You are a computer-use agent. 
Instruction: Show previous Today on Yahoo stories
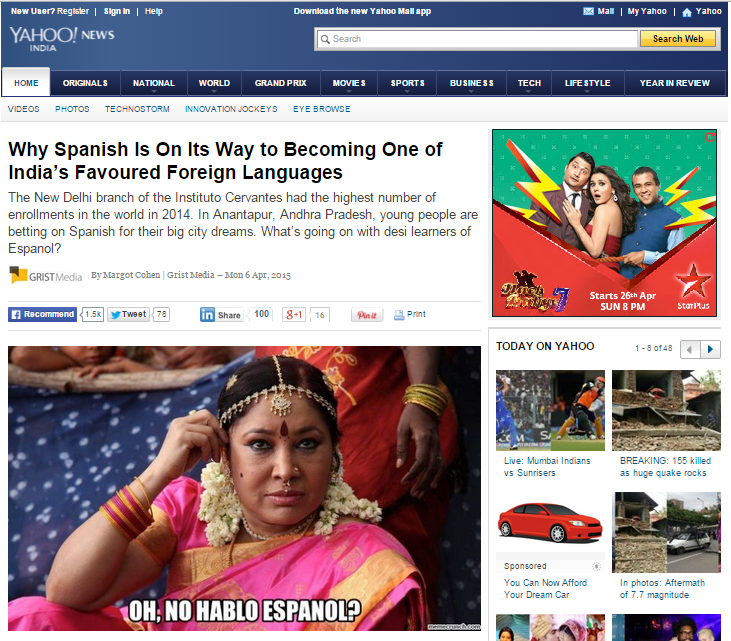click(x=690, y=349)
